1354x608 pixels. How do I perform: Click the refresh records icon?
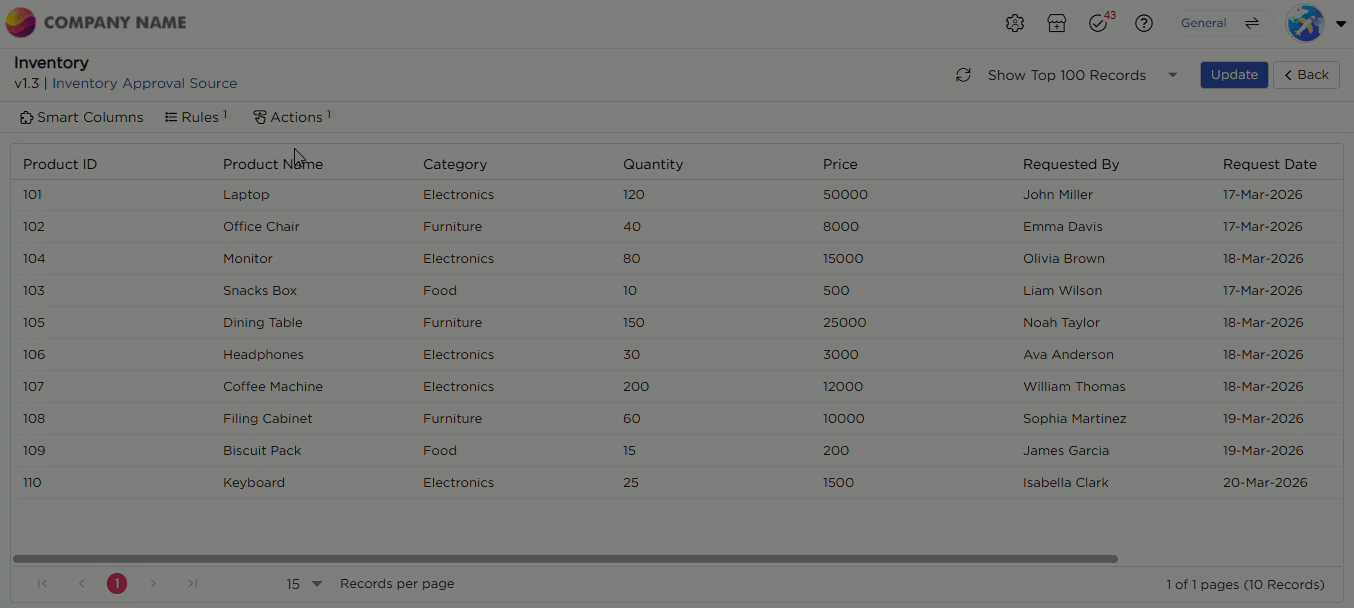pyautogui.click(x=963, y=75)
